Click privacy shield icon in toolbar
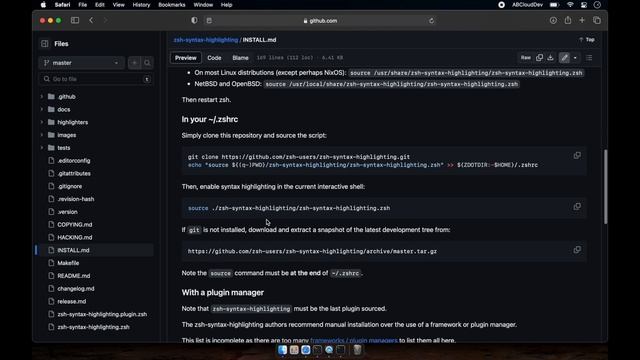640x360 pixels. (x=194, y=20)
